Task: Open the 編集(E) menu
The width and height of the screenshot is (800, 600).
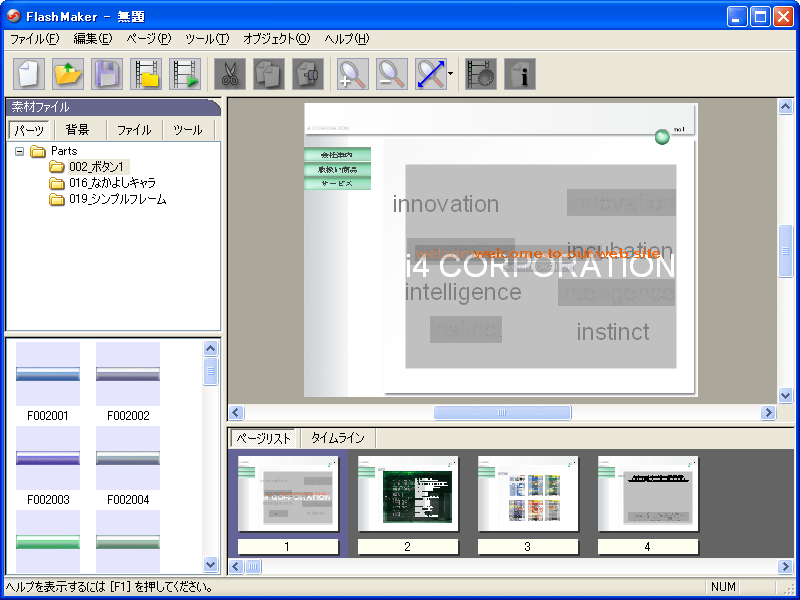Action: [x=93, y=39]
